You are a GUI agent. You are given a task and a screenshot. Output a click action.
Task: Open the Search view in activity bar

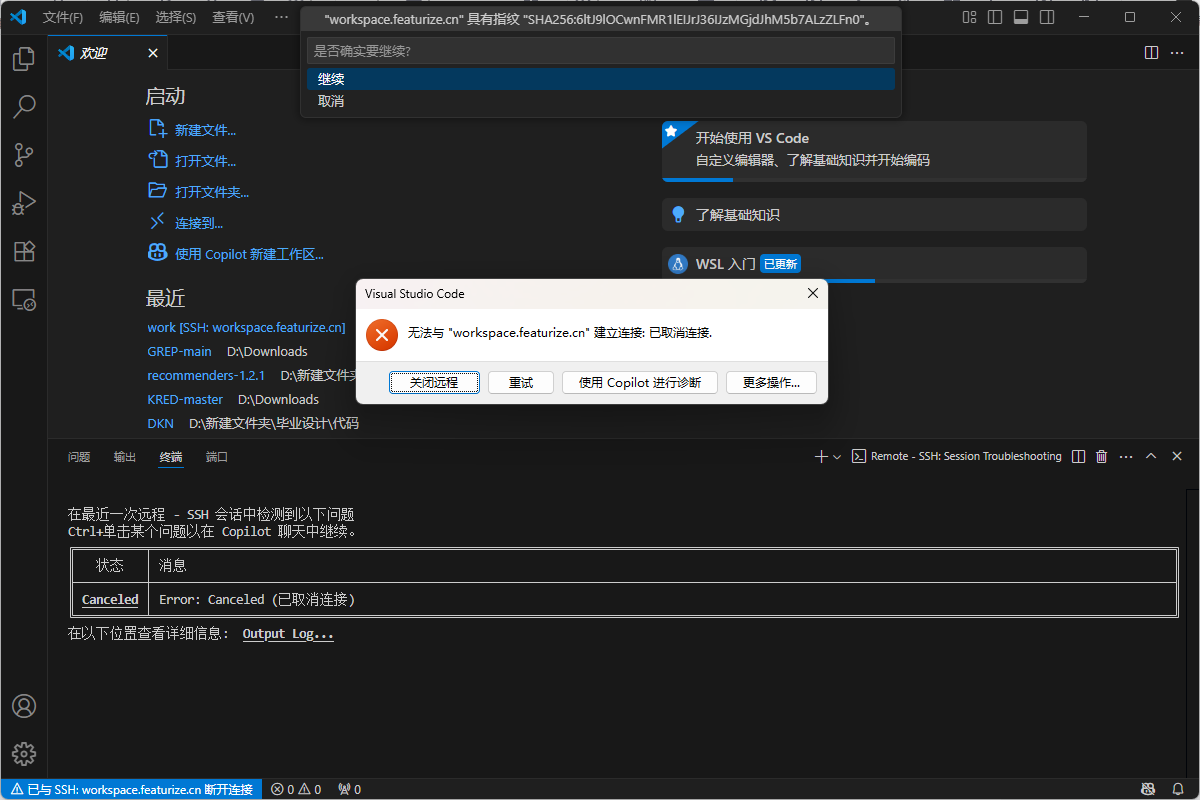coord(24,107)
